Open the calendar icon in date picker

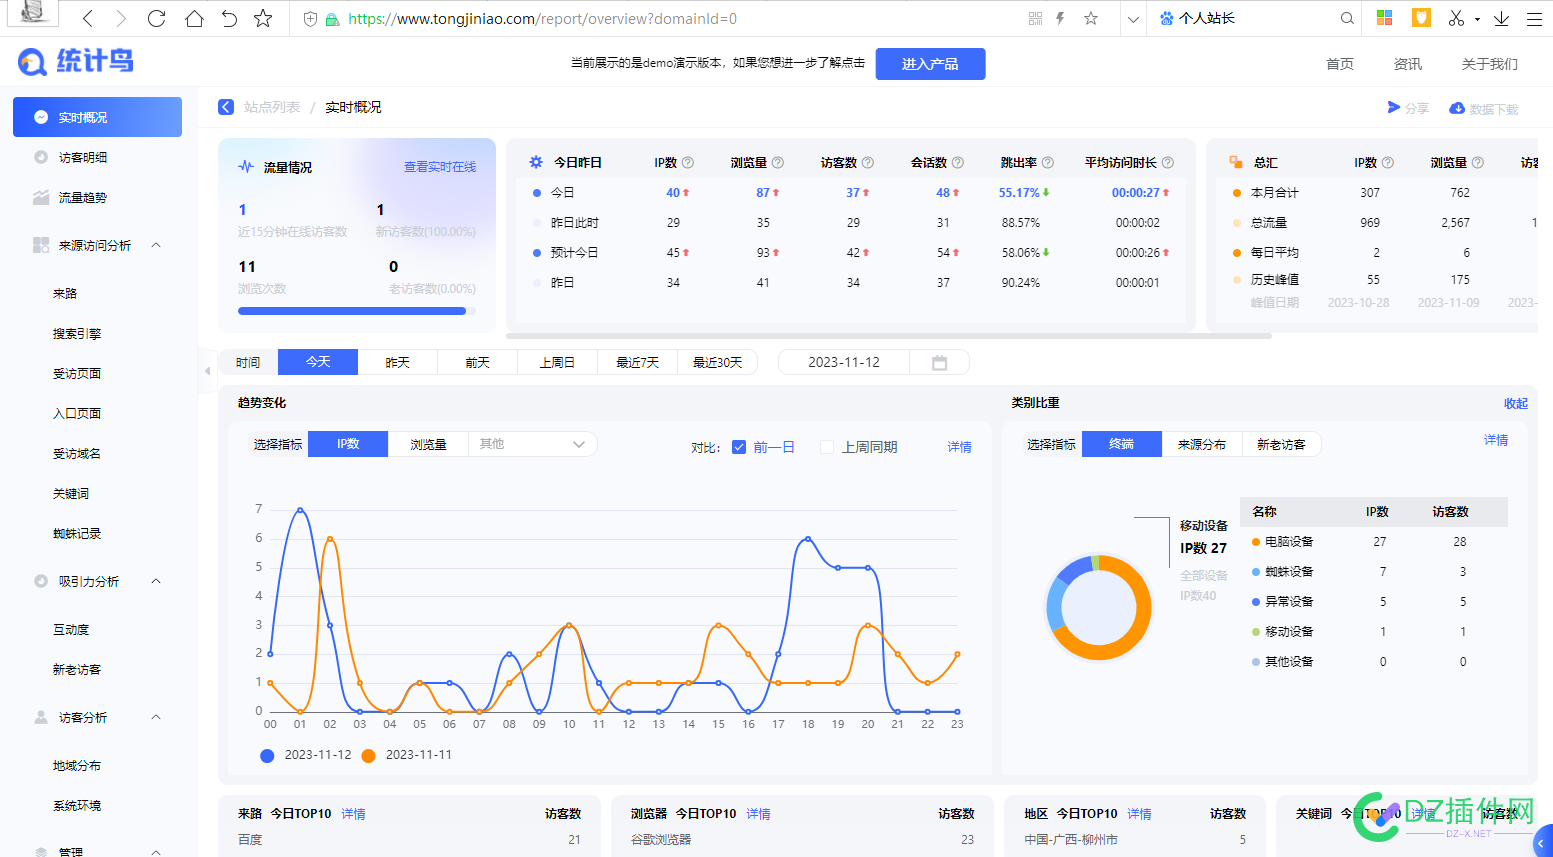(x=939, y=362)
